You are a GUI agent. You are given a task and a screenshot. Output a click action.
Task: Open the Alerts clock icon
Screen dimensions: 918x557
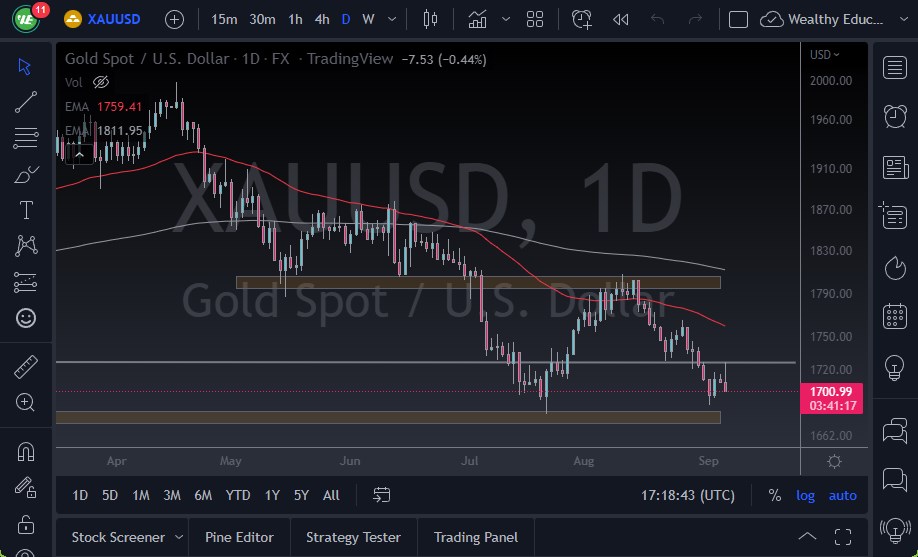[x=895, y=116]
